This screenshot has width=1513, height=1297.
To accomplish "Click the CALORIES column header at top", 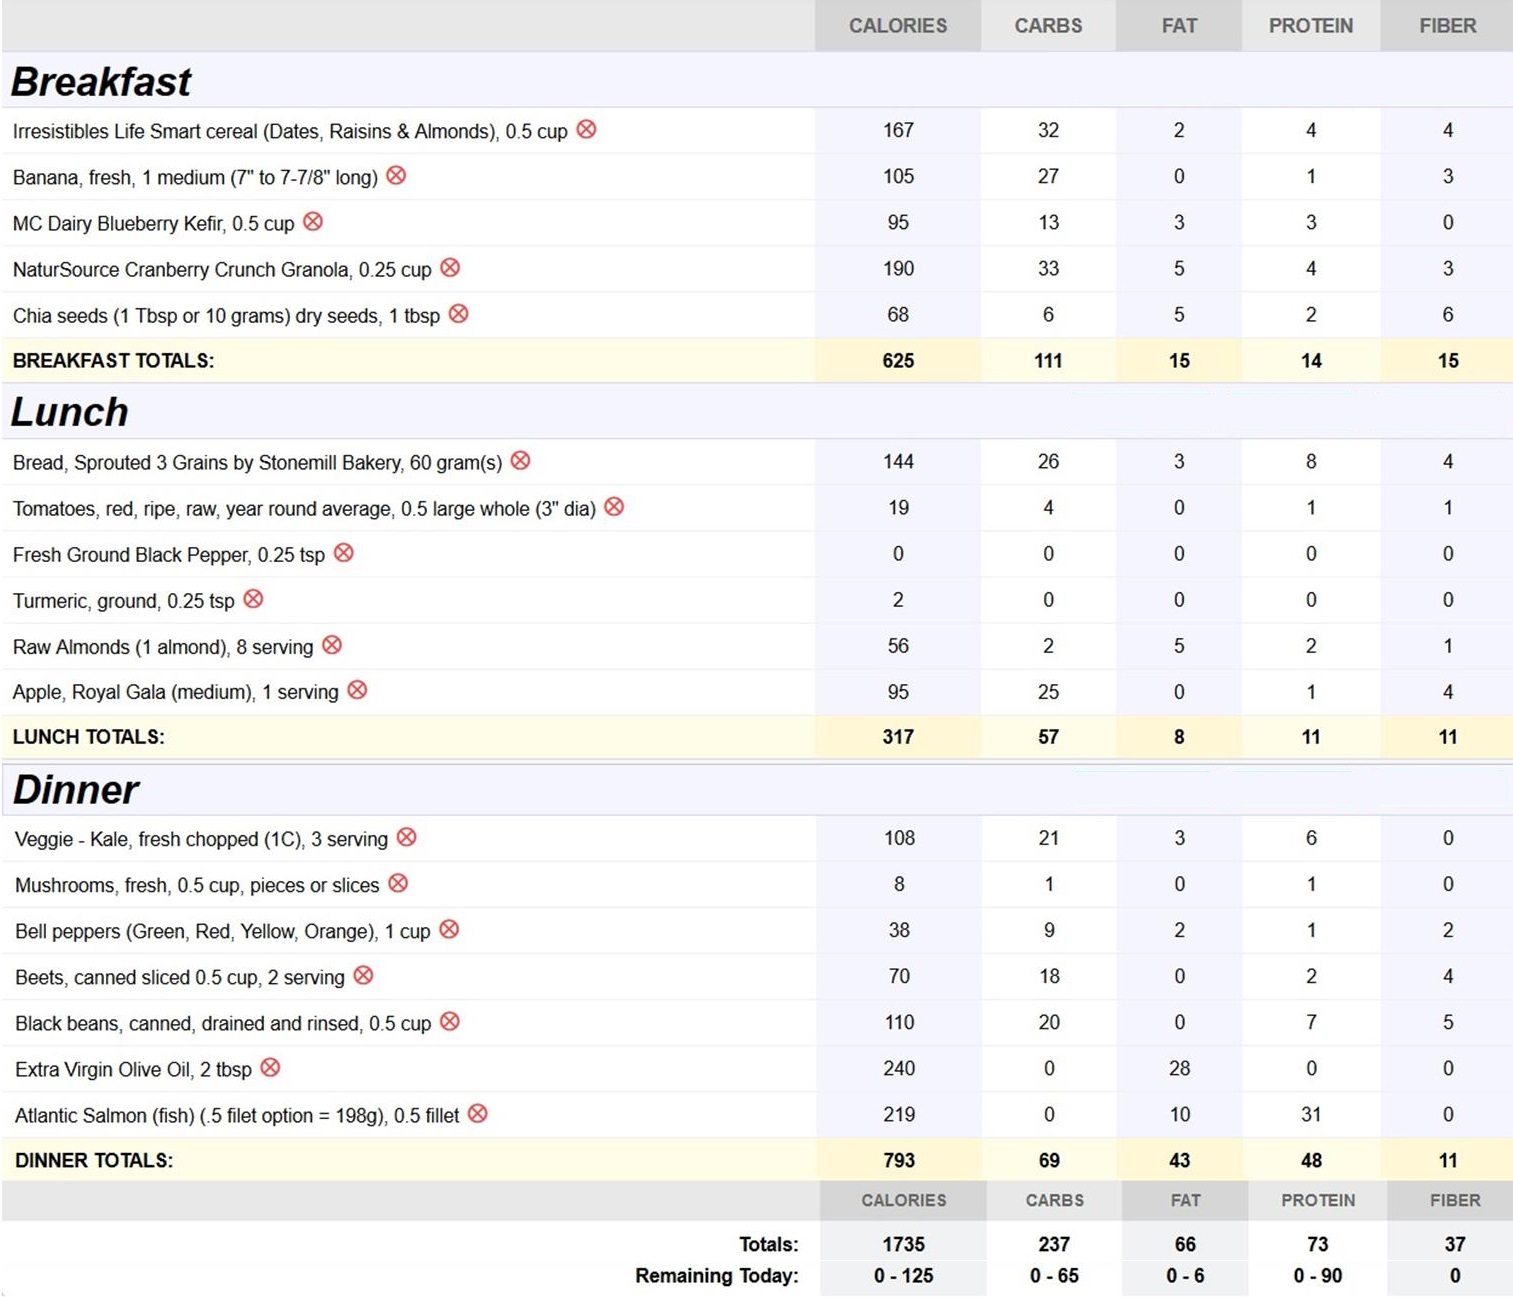I will coord(897,26).
